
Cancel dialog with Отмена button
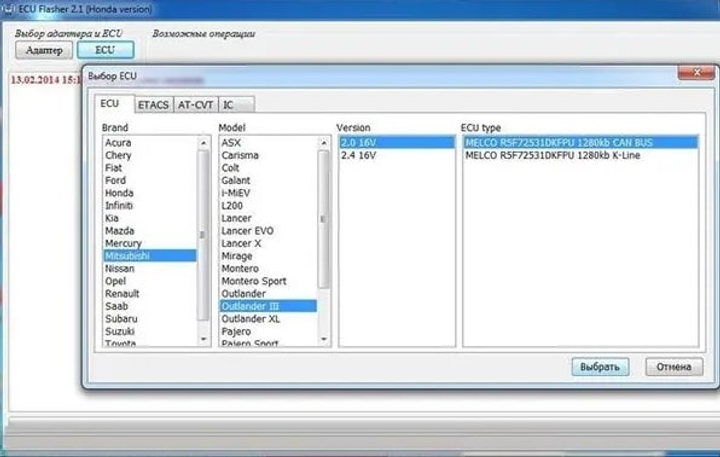coord(674,367)
